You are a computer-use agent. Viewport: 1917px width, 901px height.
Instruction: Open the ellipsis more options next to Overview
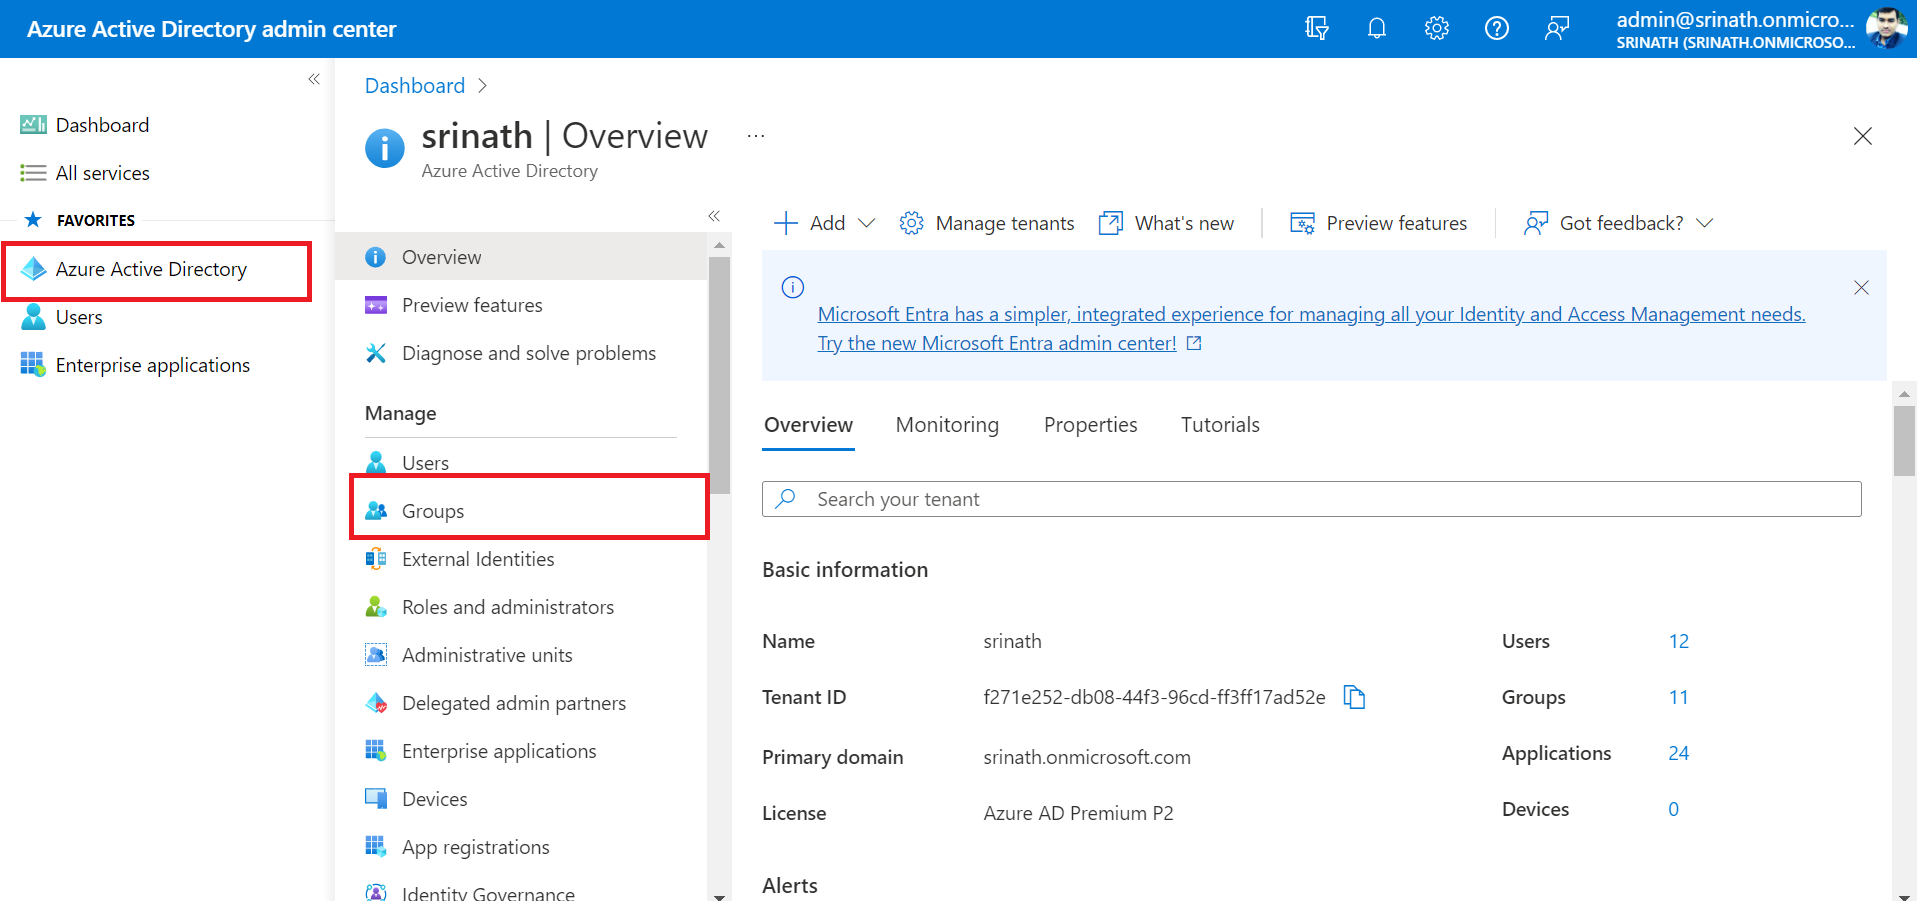click(x=756, y=136)
